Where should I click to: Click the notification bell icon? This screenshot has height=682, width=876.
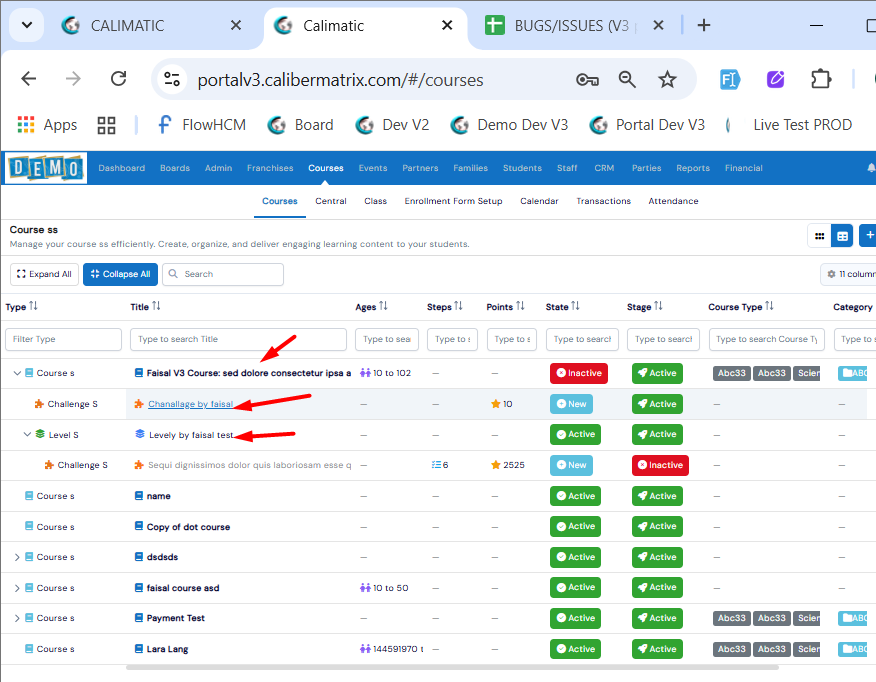click(870, 168)
